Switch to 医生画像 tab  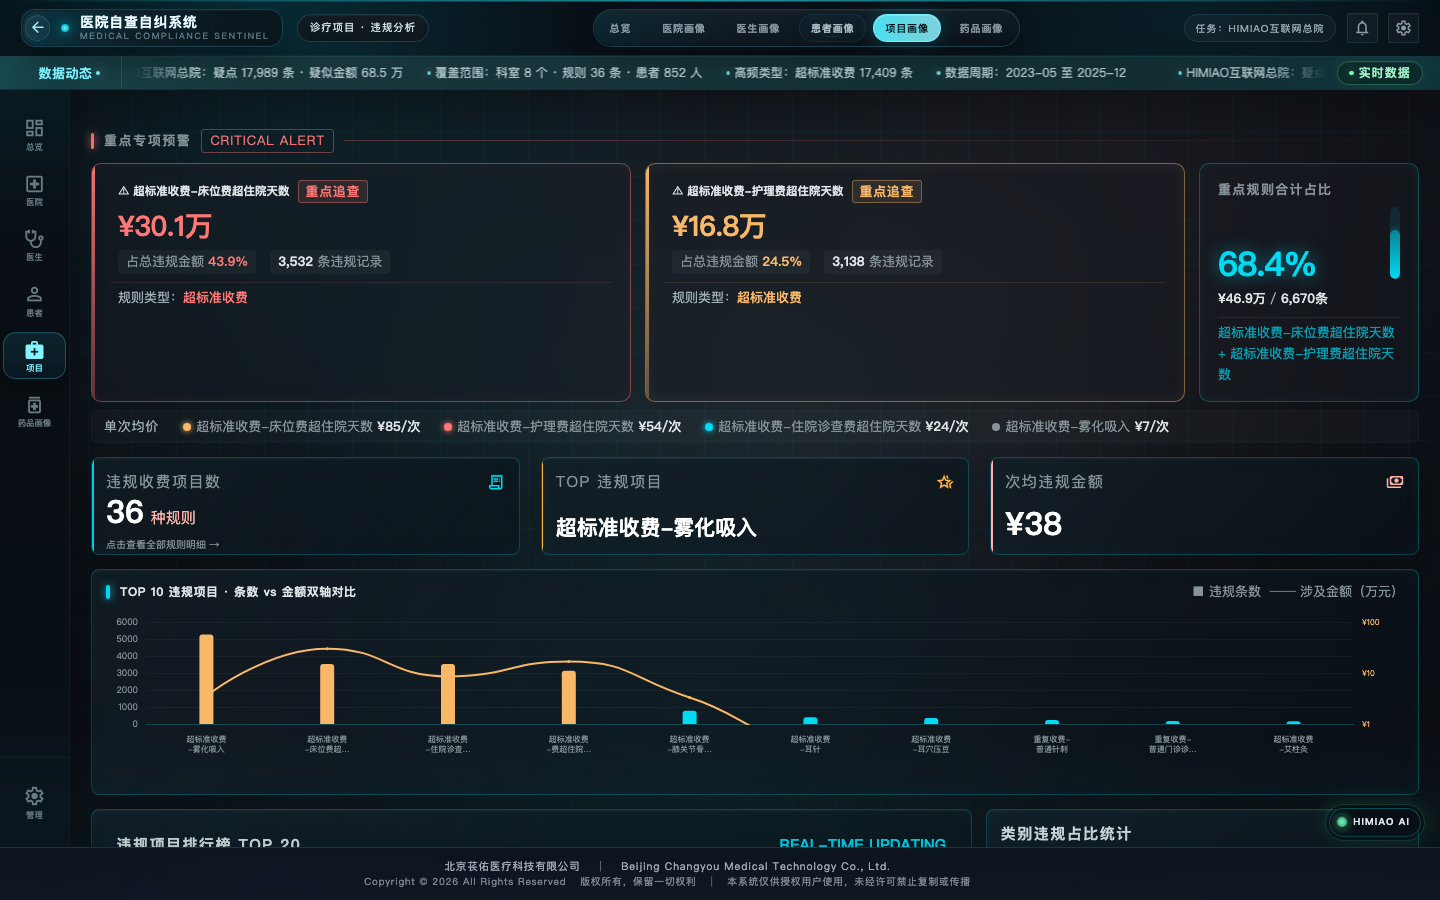click(758, 28)
